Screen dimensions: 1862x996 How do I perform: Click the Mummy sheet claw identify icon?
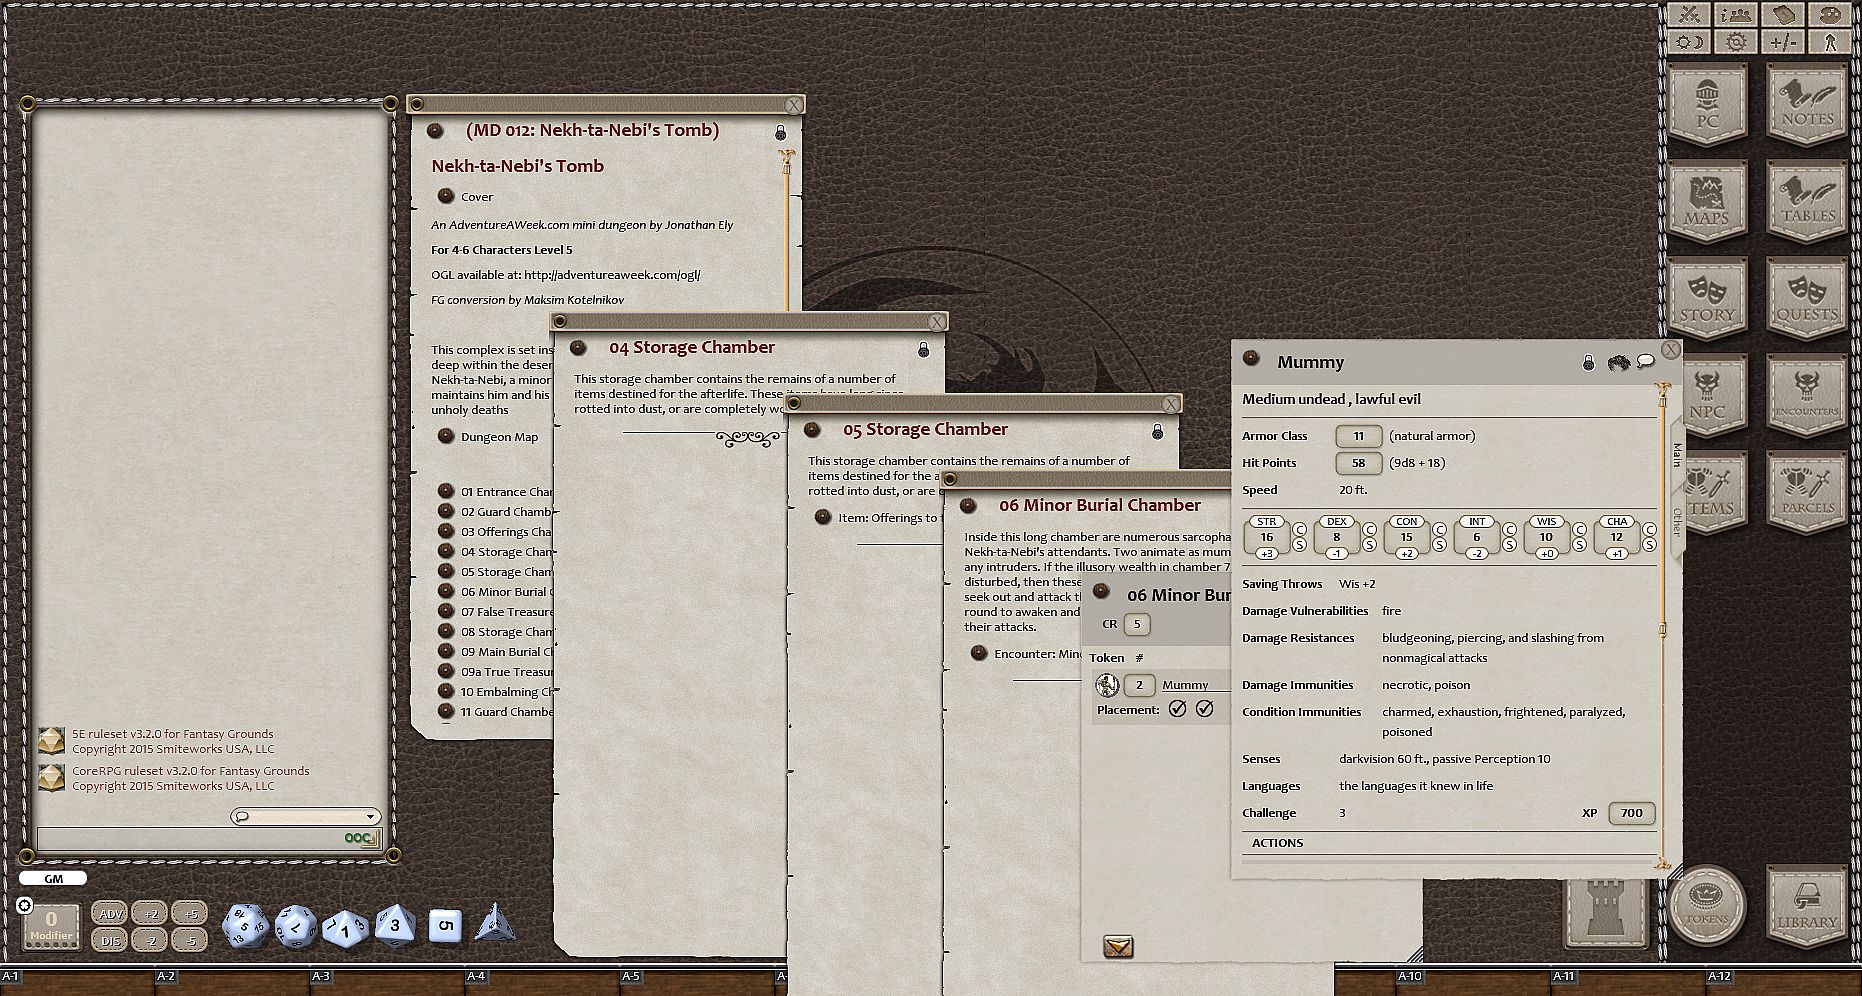1618,362
